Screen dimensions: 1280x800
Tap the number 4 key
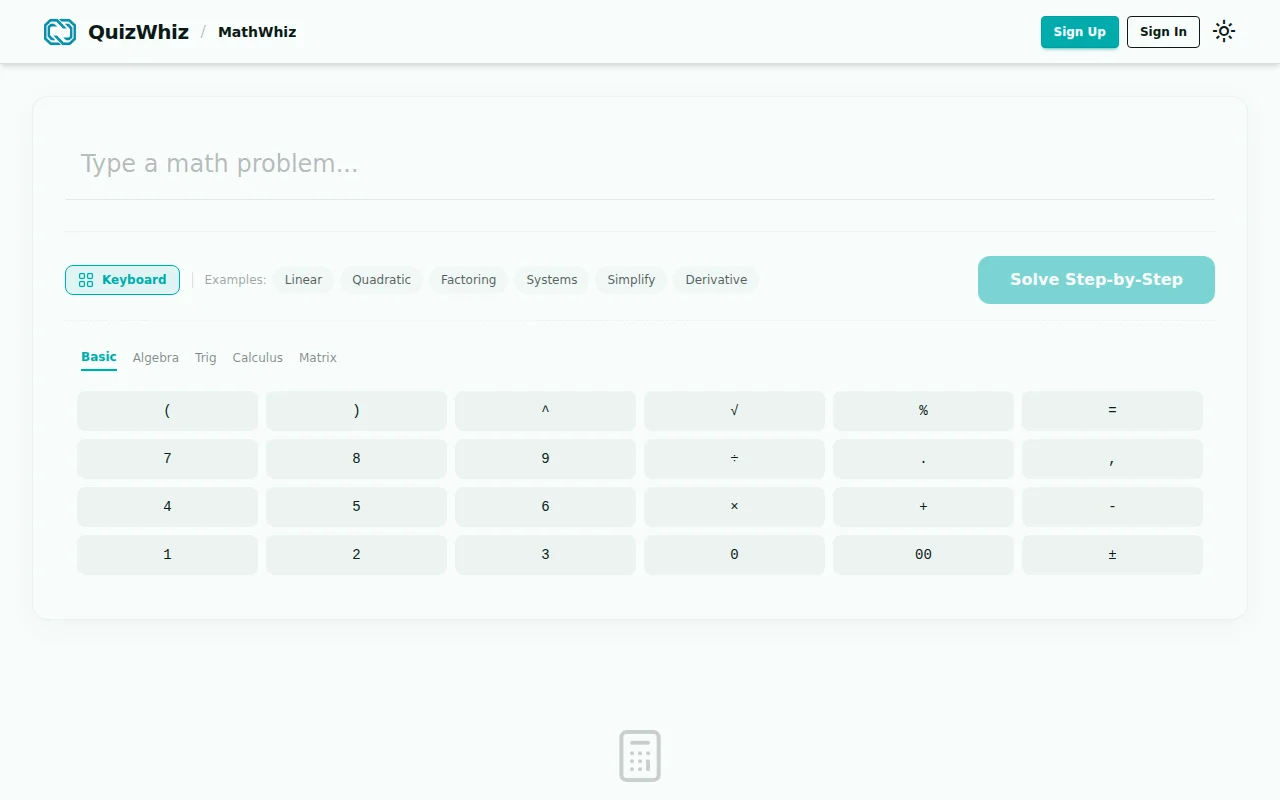[167, 507]
